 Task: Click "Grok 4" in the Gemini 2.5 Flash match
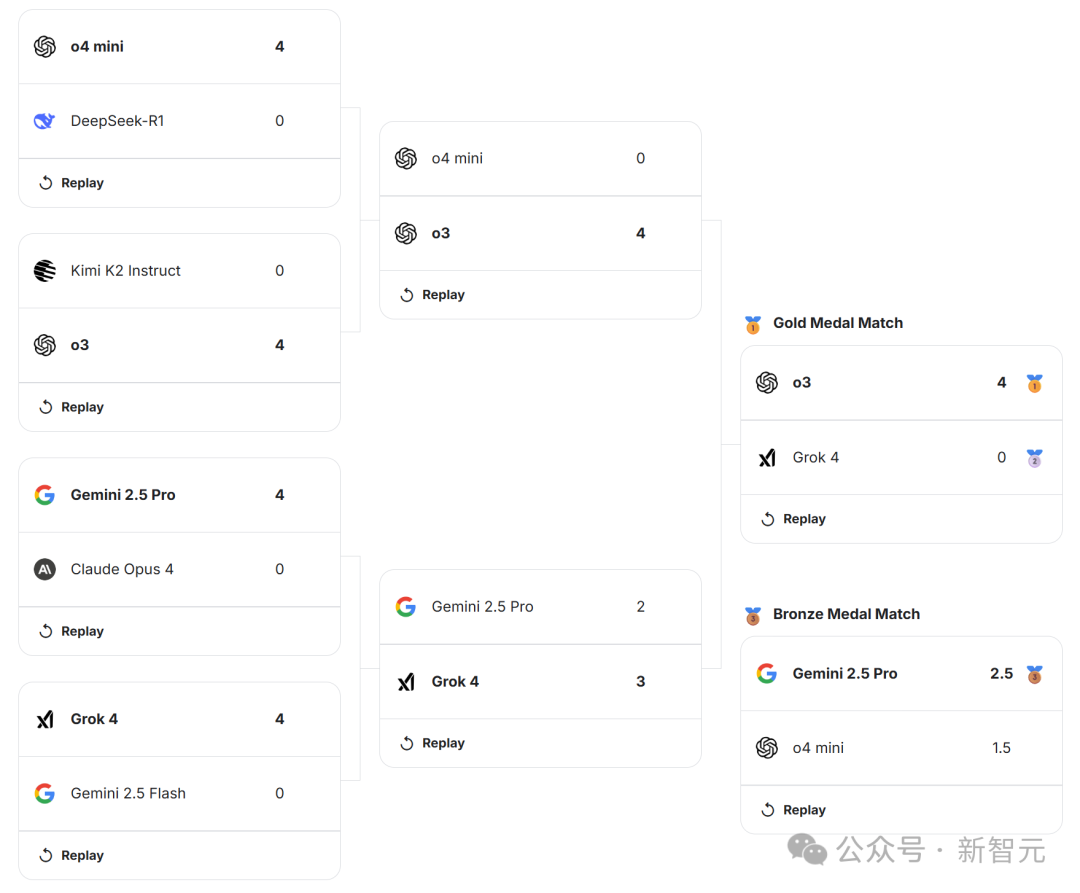coord(94,719)
